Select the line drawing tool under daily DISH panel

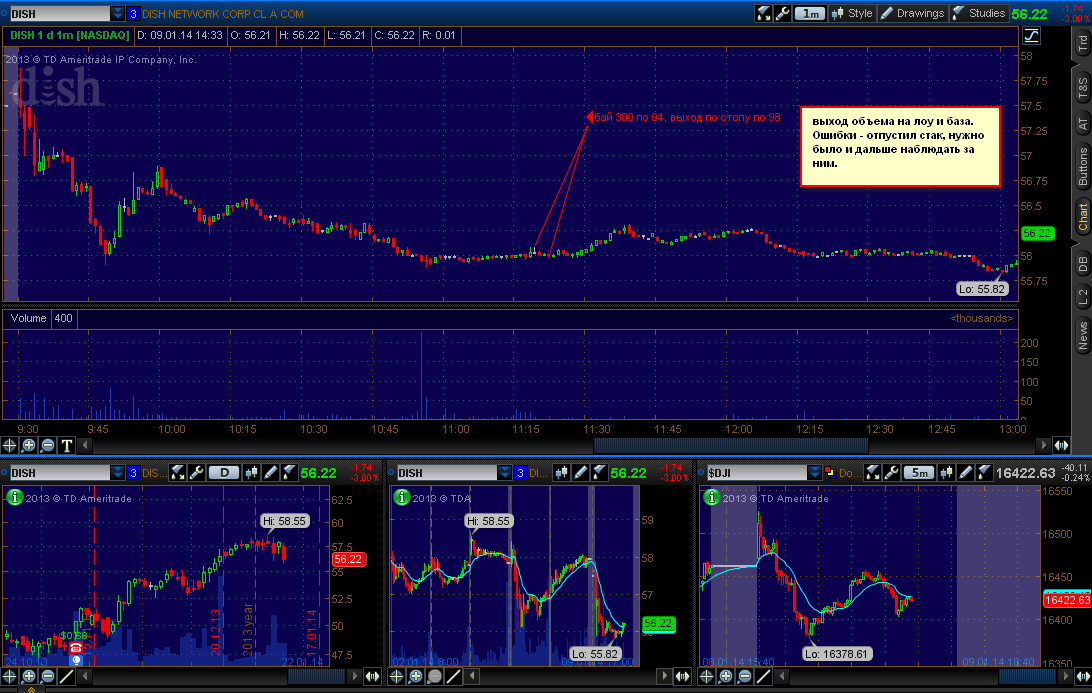[x=67, y=676]
